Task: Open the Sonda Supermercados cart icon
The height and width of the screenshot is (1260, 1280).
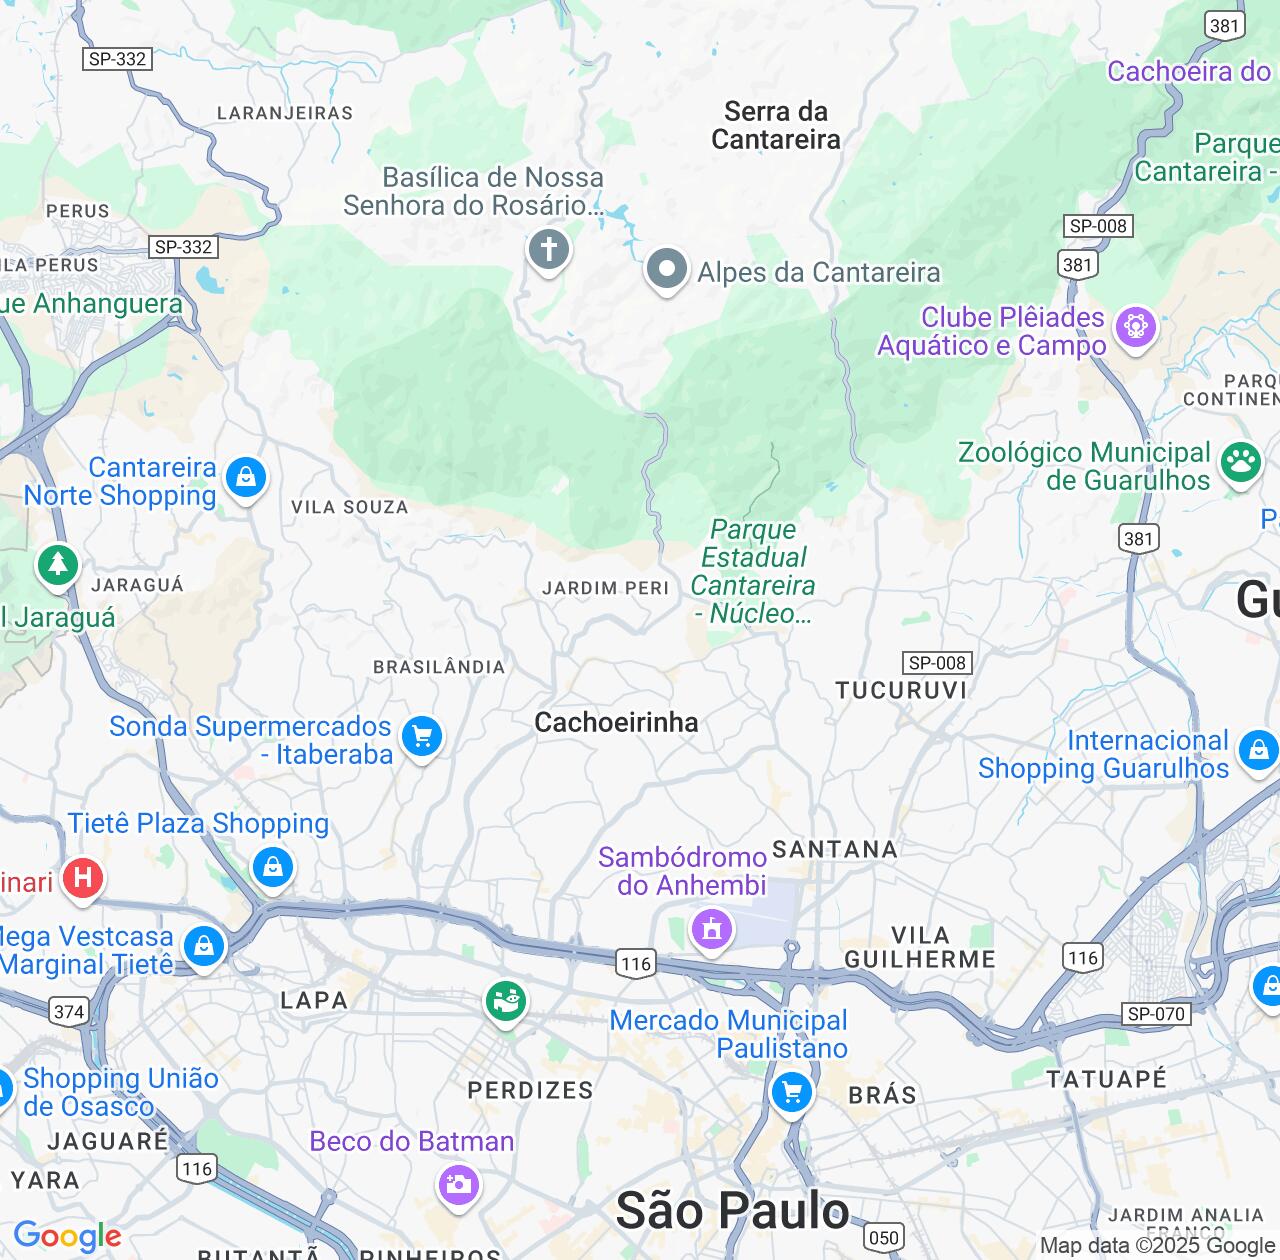Action: coord(422,738)
